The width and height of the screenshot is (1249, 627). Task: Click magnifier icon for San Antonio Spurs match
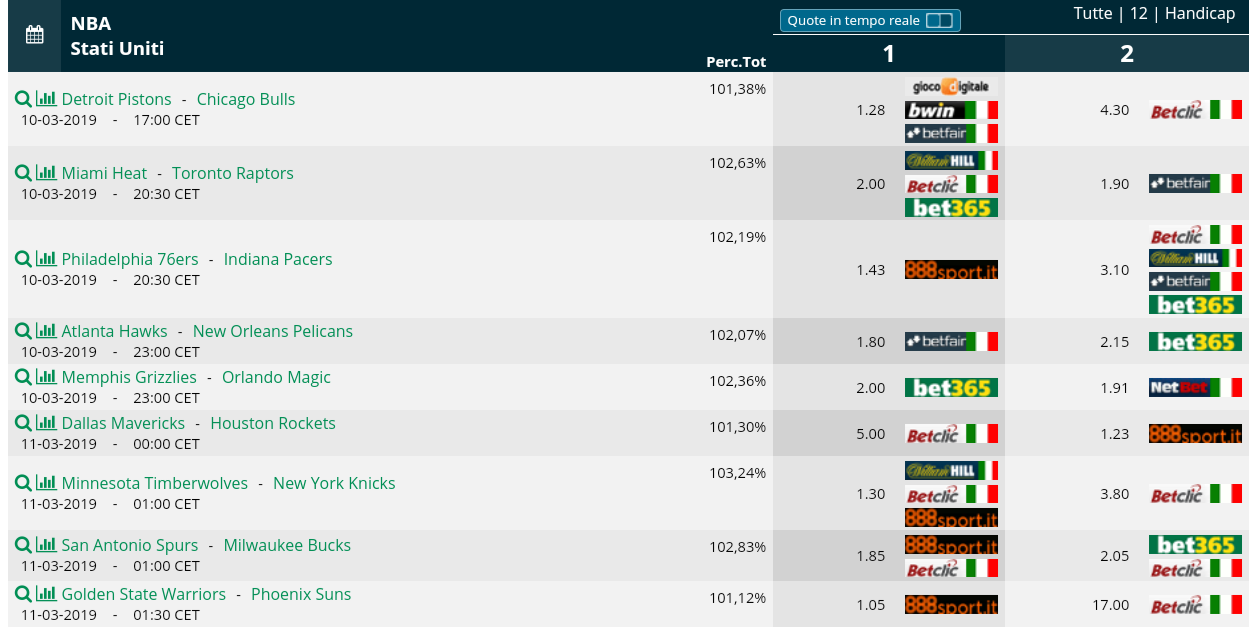[23, 545]
